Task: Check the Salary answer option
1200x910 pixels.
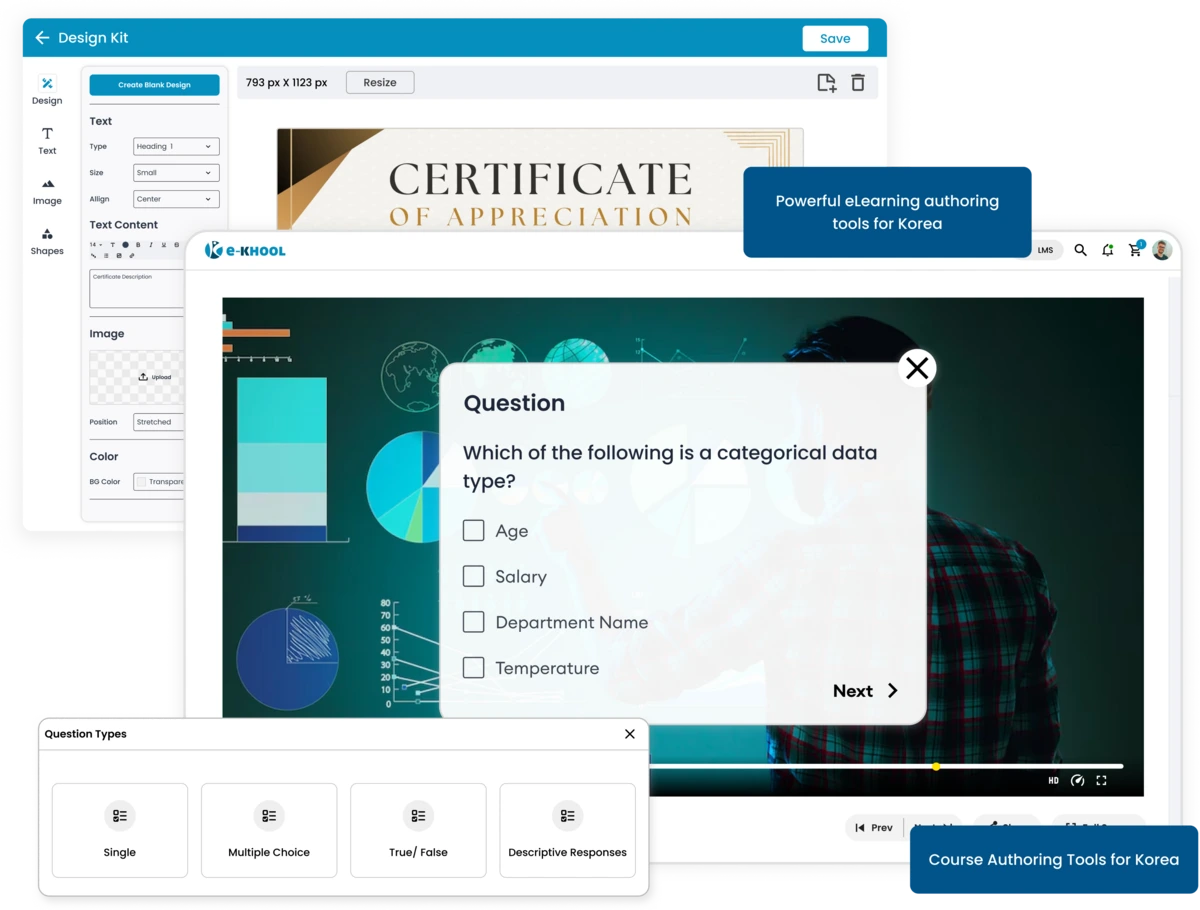Action: click(x=473, y=576)
